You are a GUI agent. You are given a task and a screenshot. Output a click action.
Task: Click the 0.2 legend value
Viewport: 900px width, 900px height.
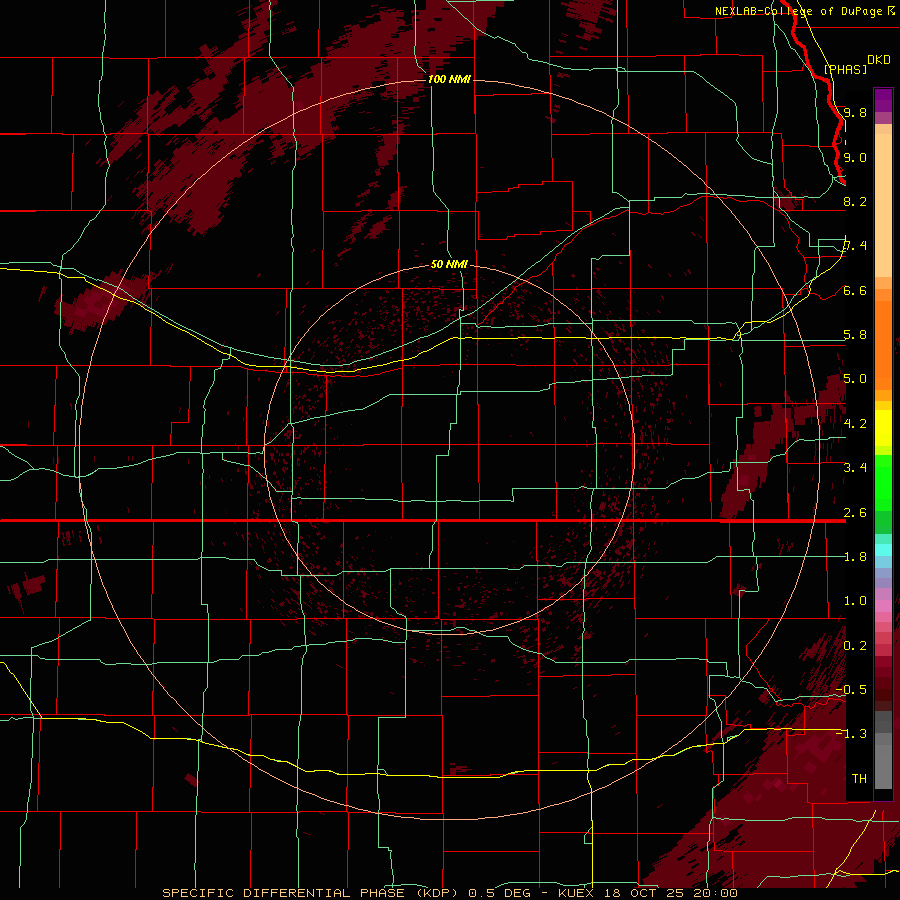coord(855,646)
